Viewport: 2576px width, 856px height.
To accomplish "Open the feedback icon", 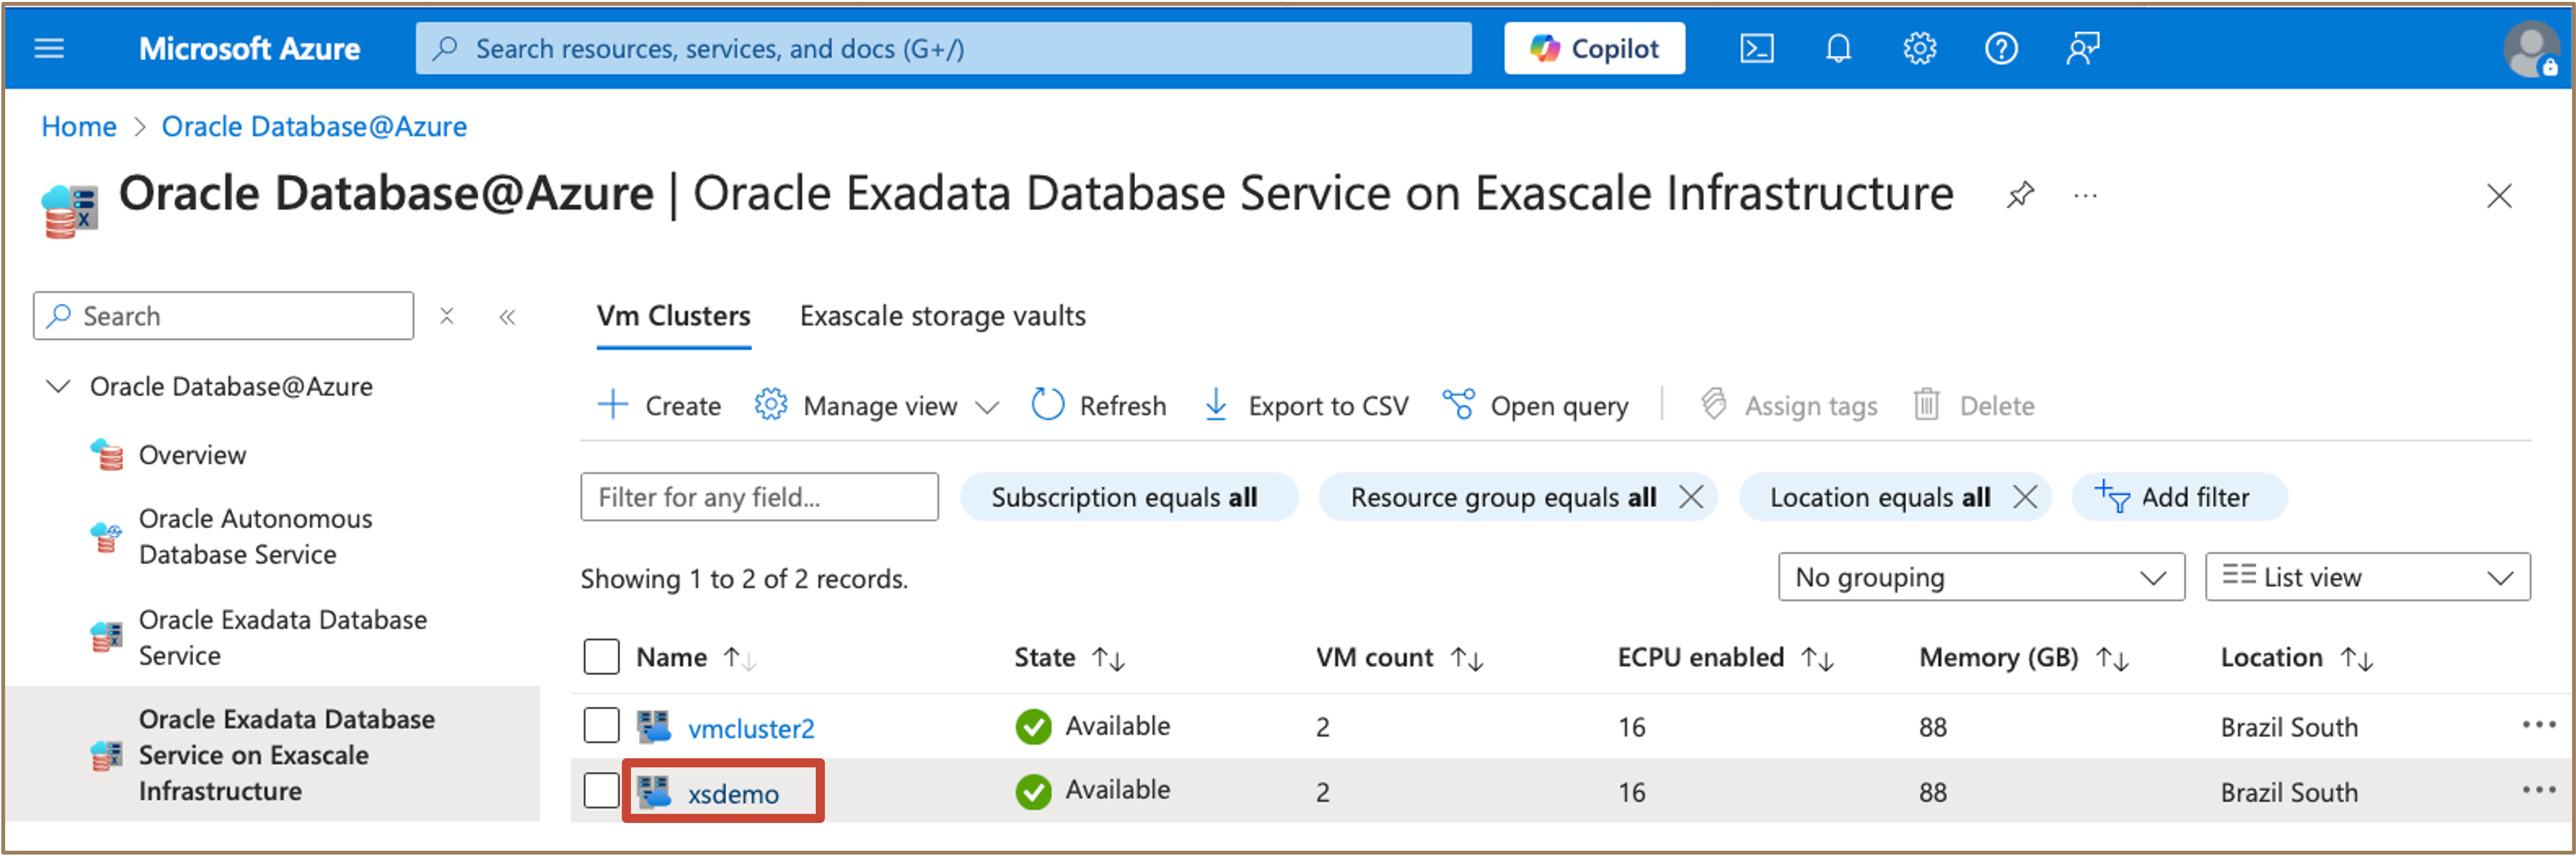I will (2082, 48).
